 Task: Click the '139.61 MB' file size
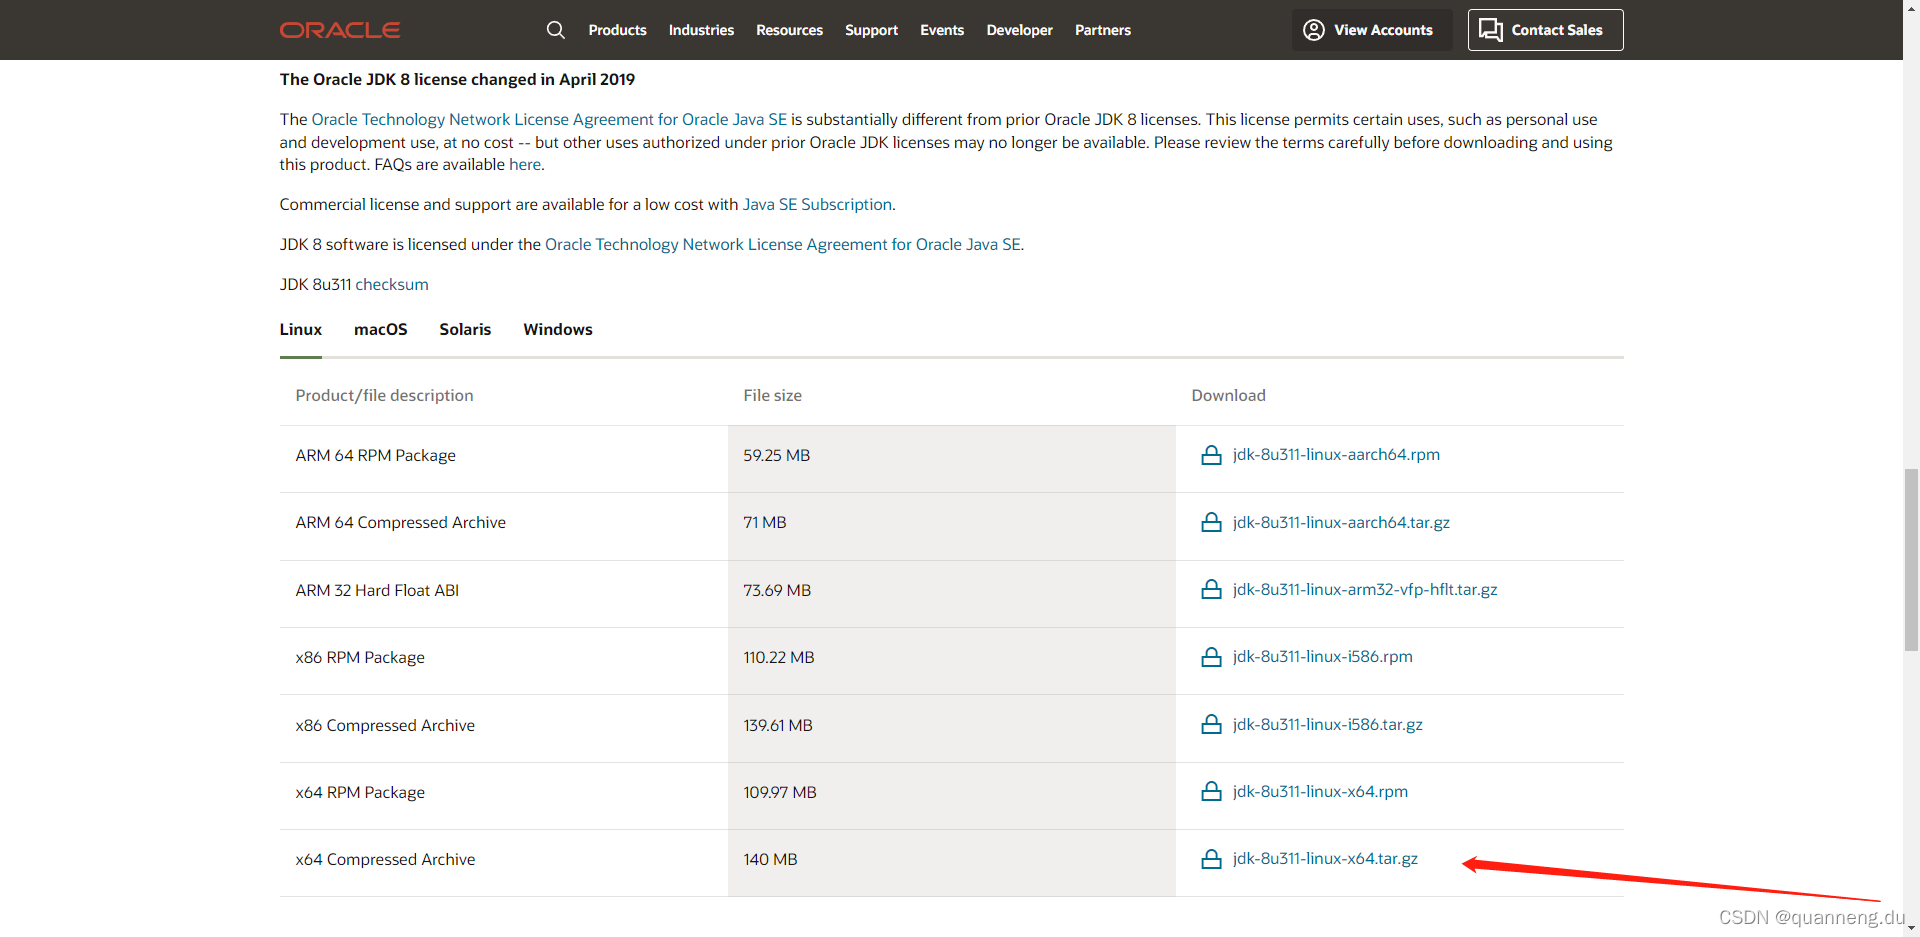[777, 726]
